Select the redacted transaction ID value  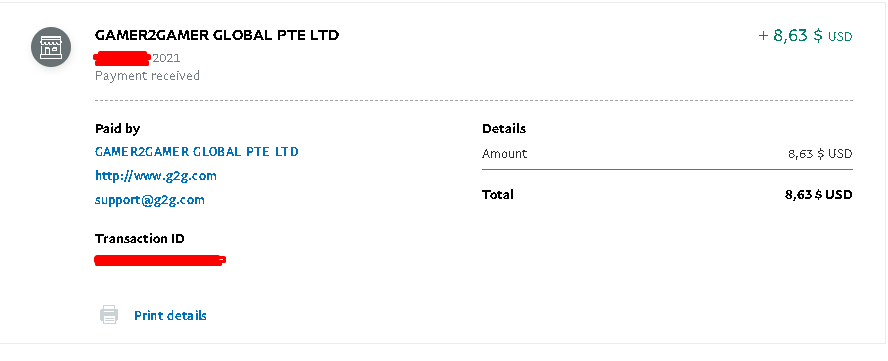click(x=160, y=260)
